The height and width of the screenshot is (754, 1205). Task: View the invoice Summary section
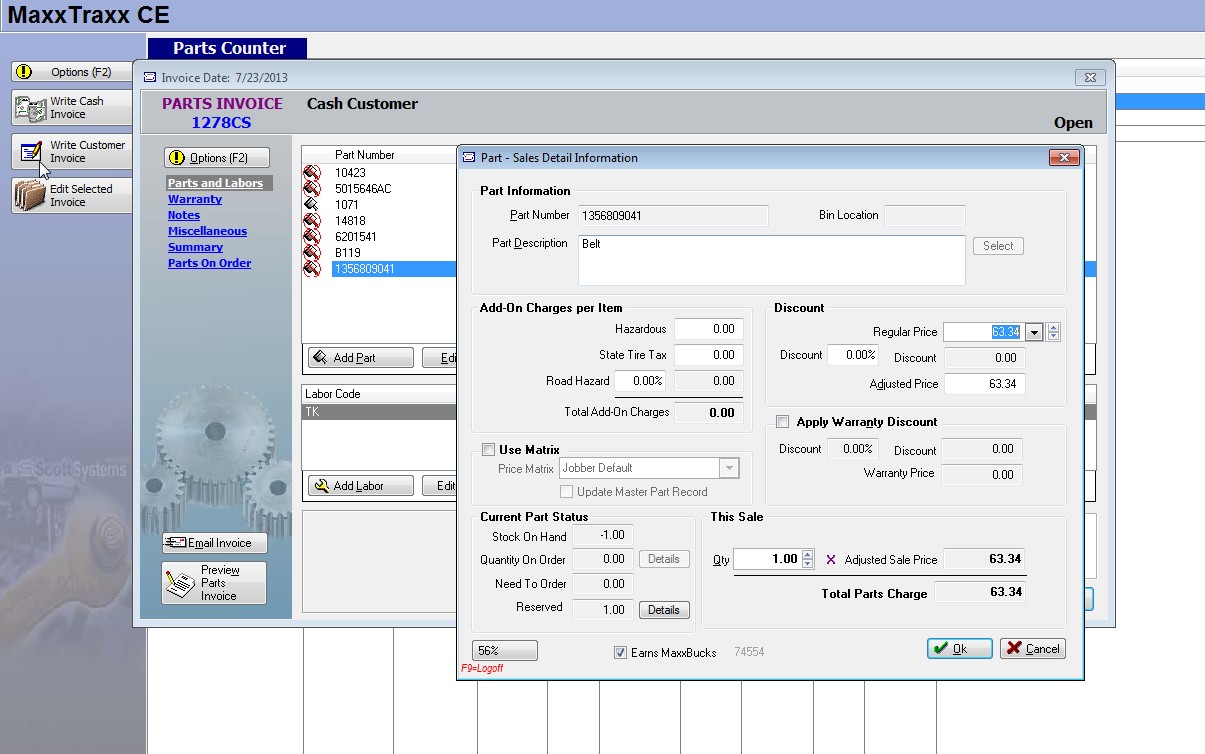195,247
